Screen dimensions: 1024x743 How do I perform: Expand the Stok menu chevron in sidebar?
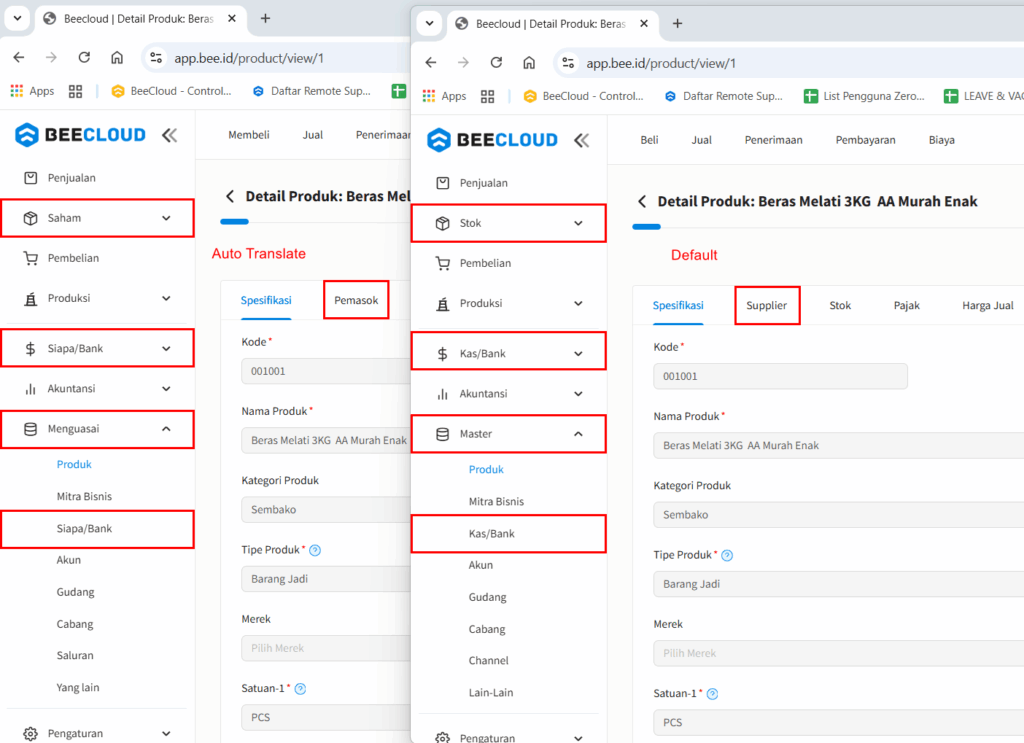coord(578,223)
